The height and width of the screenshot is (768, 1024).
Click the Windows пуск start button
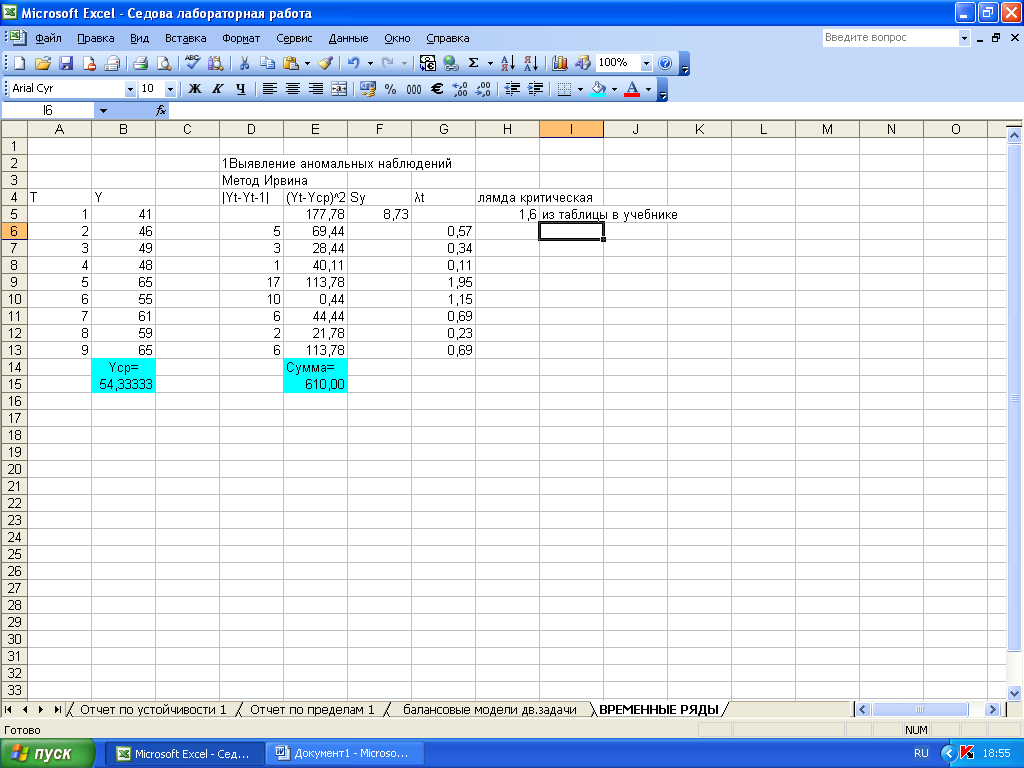(47, 754)
